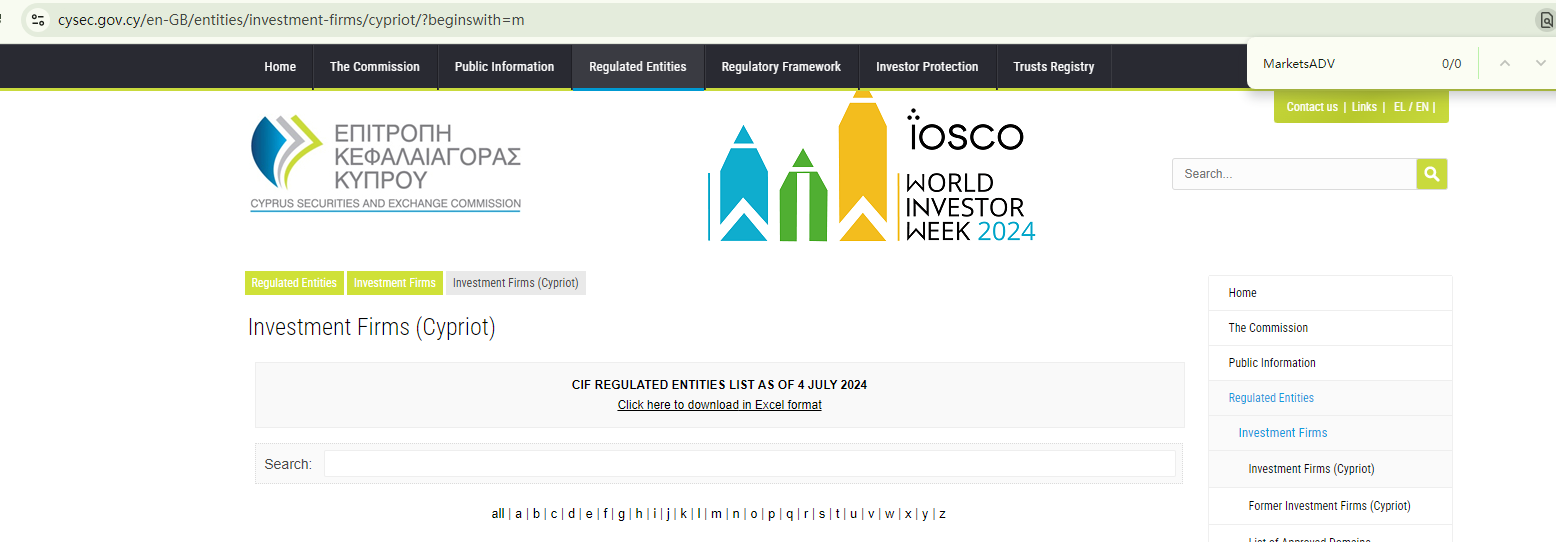The image size is (1556, 542).
Task: Go to previous find-in-page match arrow
Action: 1504,63
